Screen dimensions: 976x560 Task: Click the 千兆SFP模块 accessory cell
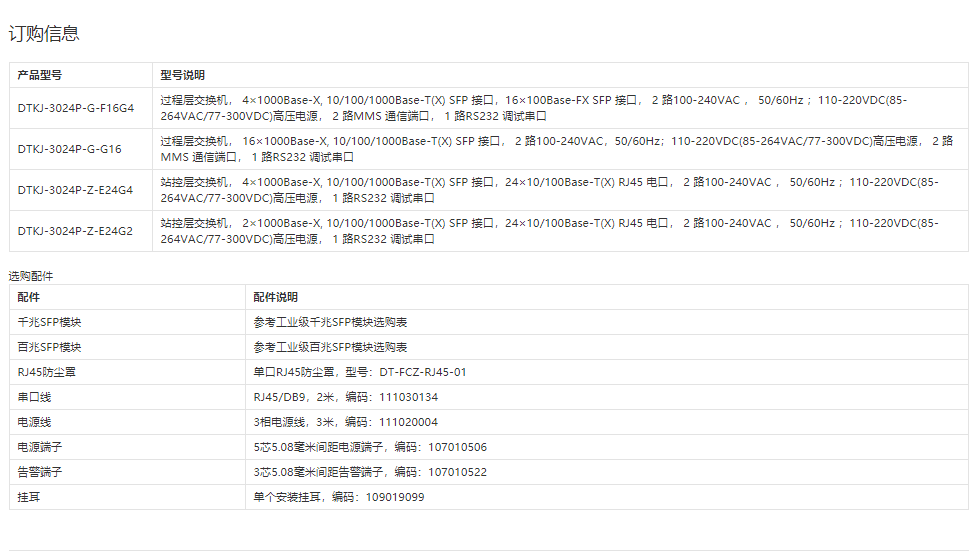pyautogui.click(x=49, y=322)
